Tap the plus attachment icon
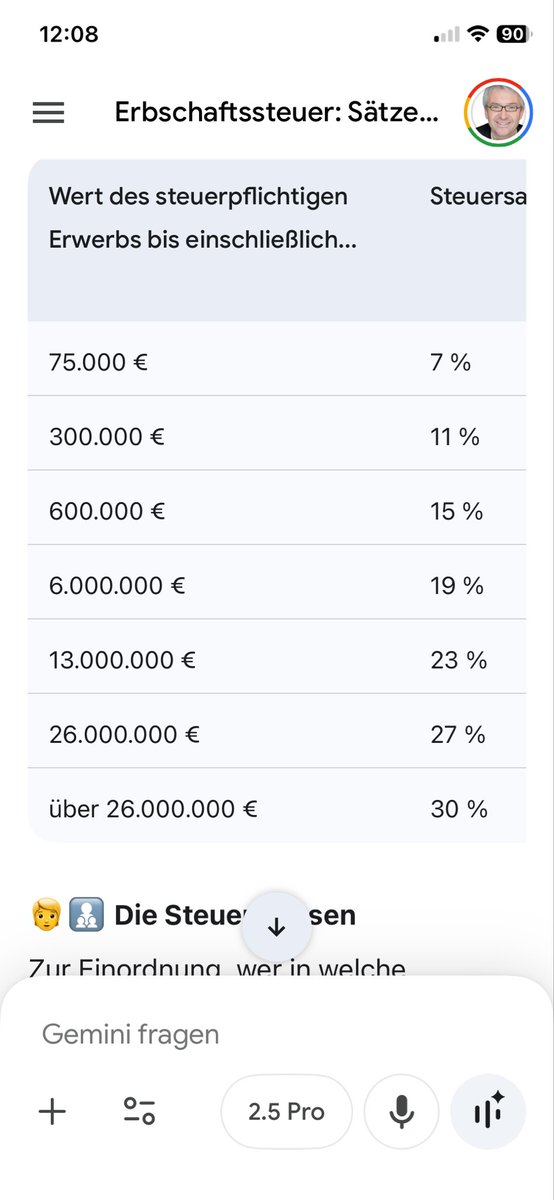The width and height of the screenshot is (554, 1200). (52, 1110)
